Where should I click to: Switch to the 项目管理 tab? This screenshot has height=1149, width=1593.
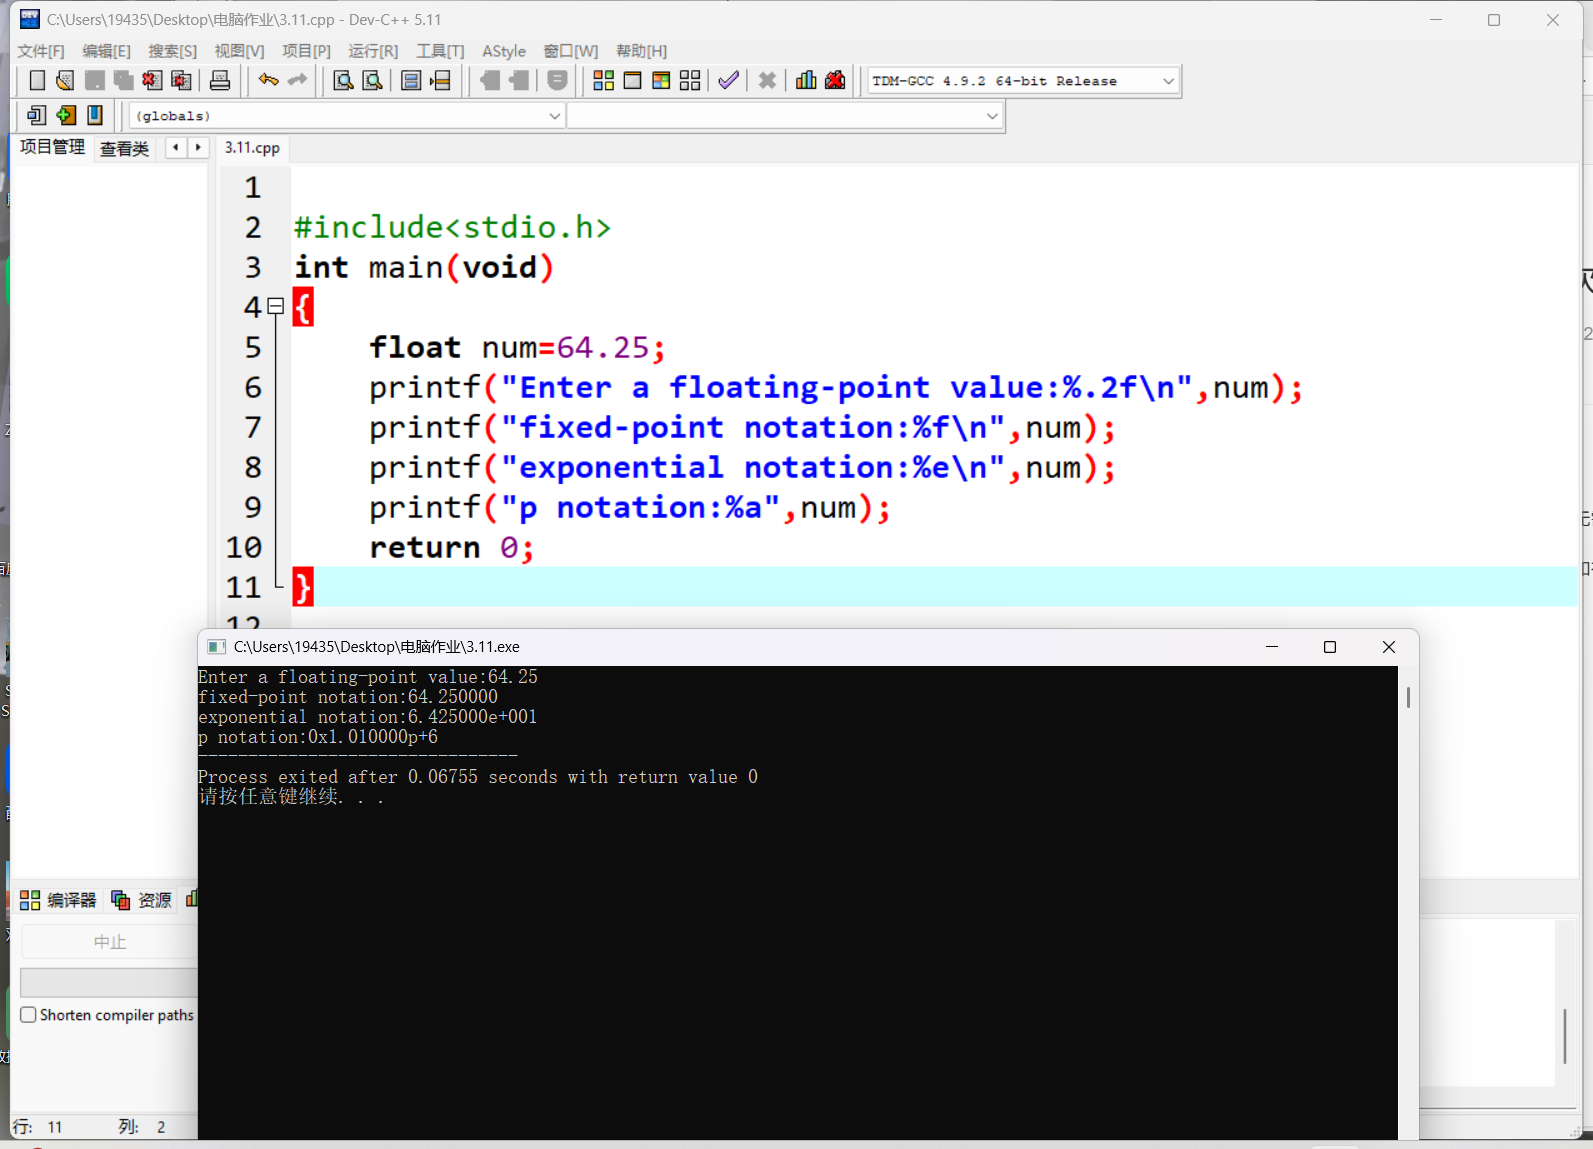[52, 147]
